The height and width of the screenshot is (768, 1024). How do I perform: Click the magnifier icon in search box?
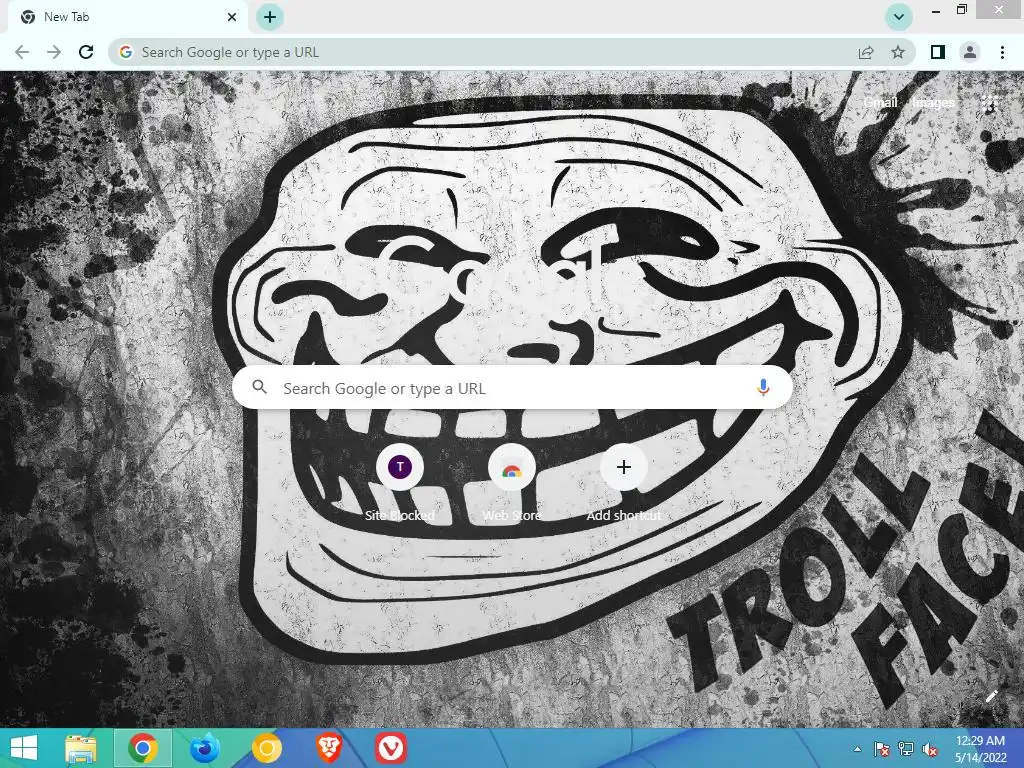click(x=260, y=387)
